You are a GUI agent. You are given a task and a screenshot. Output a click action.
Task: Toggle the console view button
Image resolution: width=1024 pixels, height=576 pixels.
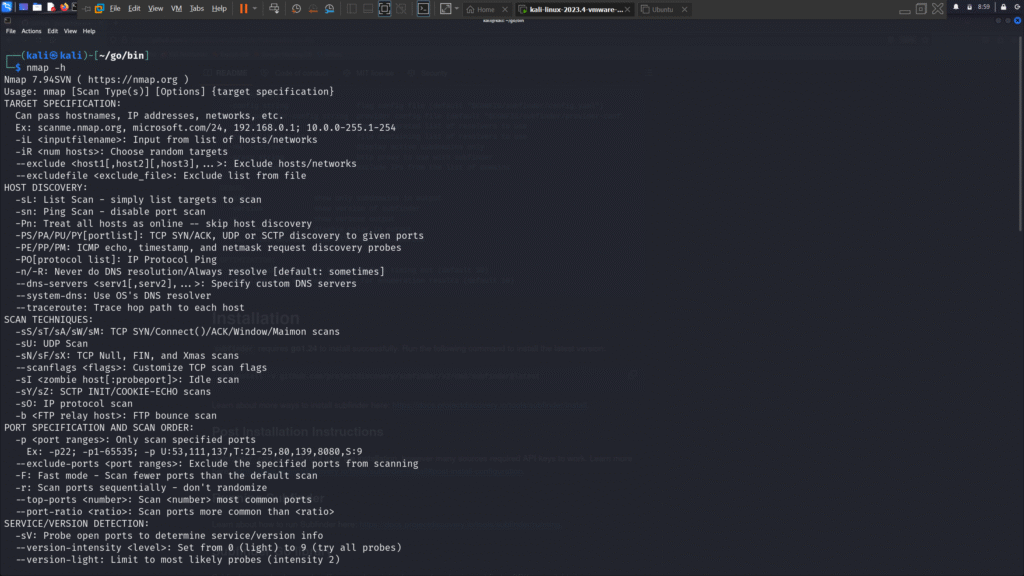point(423,9)
